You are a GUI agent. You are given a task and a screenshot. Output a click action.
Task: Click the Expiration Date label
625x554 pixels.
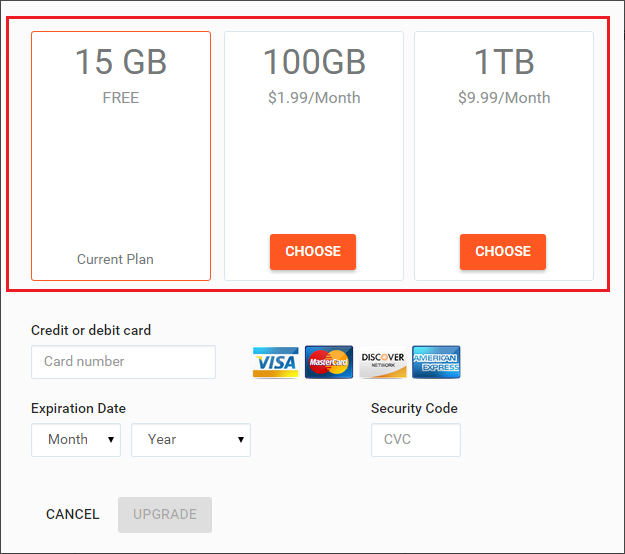[78, 408]
